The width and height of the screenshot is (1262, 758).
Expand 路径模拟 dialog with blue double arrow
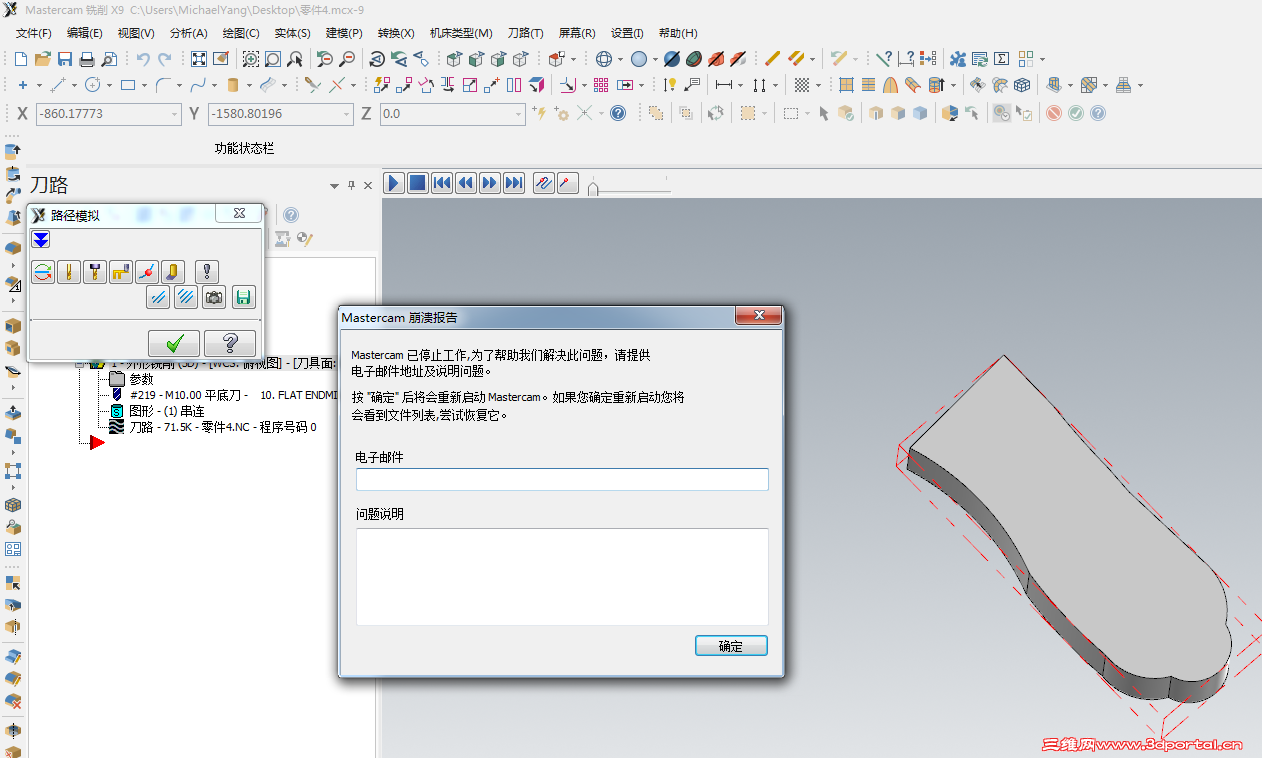pyautogui.click(x=40, y=239)
